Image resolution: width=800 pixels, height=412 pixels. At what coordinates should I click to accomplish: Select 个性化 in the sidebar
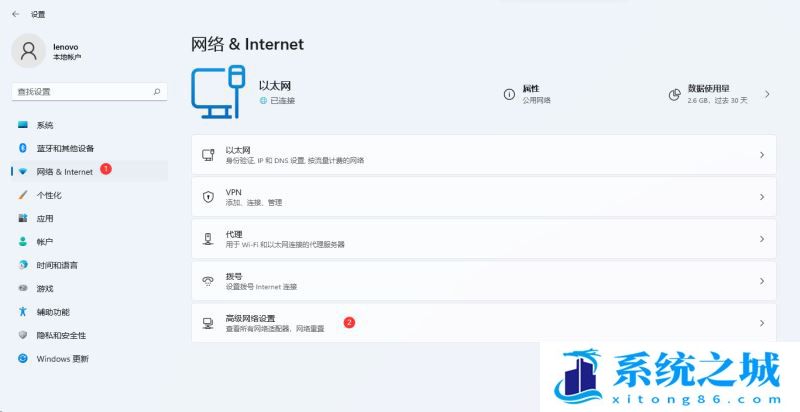(49, 195)
